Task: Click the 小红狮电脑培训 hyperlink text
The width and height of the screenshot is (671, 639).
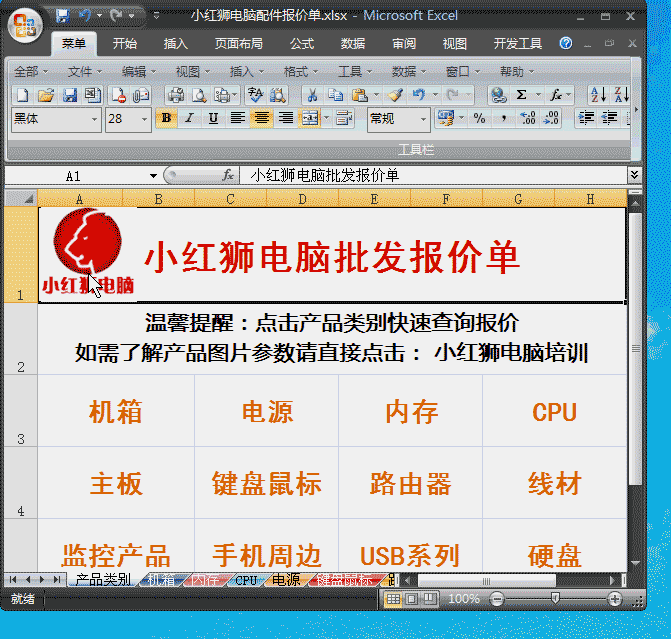Action: pyautogui.click(x=511, y=353)
